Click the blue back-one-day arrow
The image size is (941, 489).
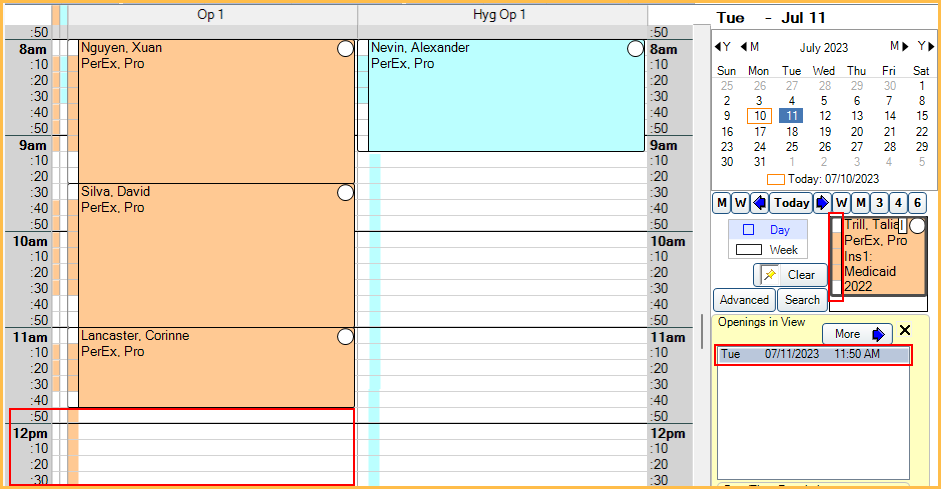point(760,203)
